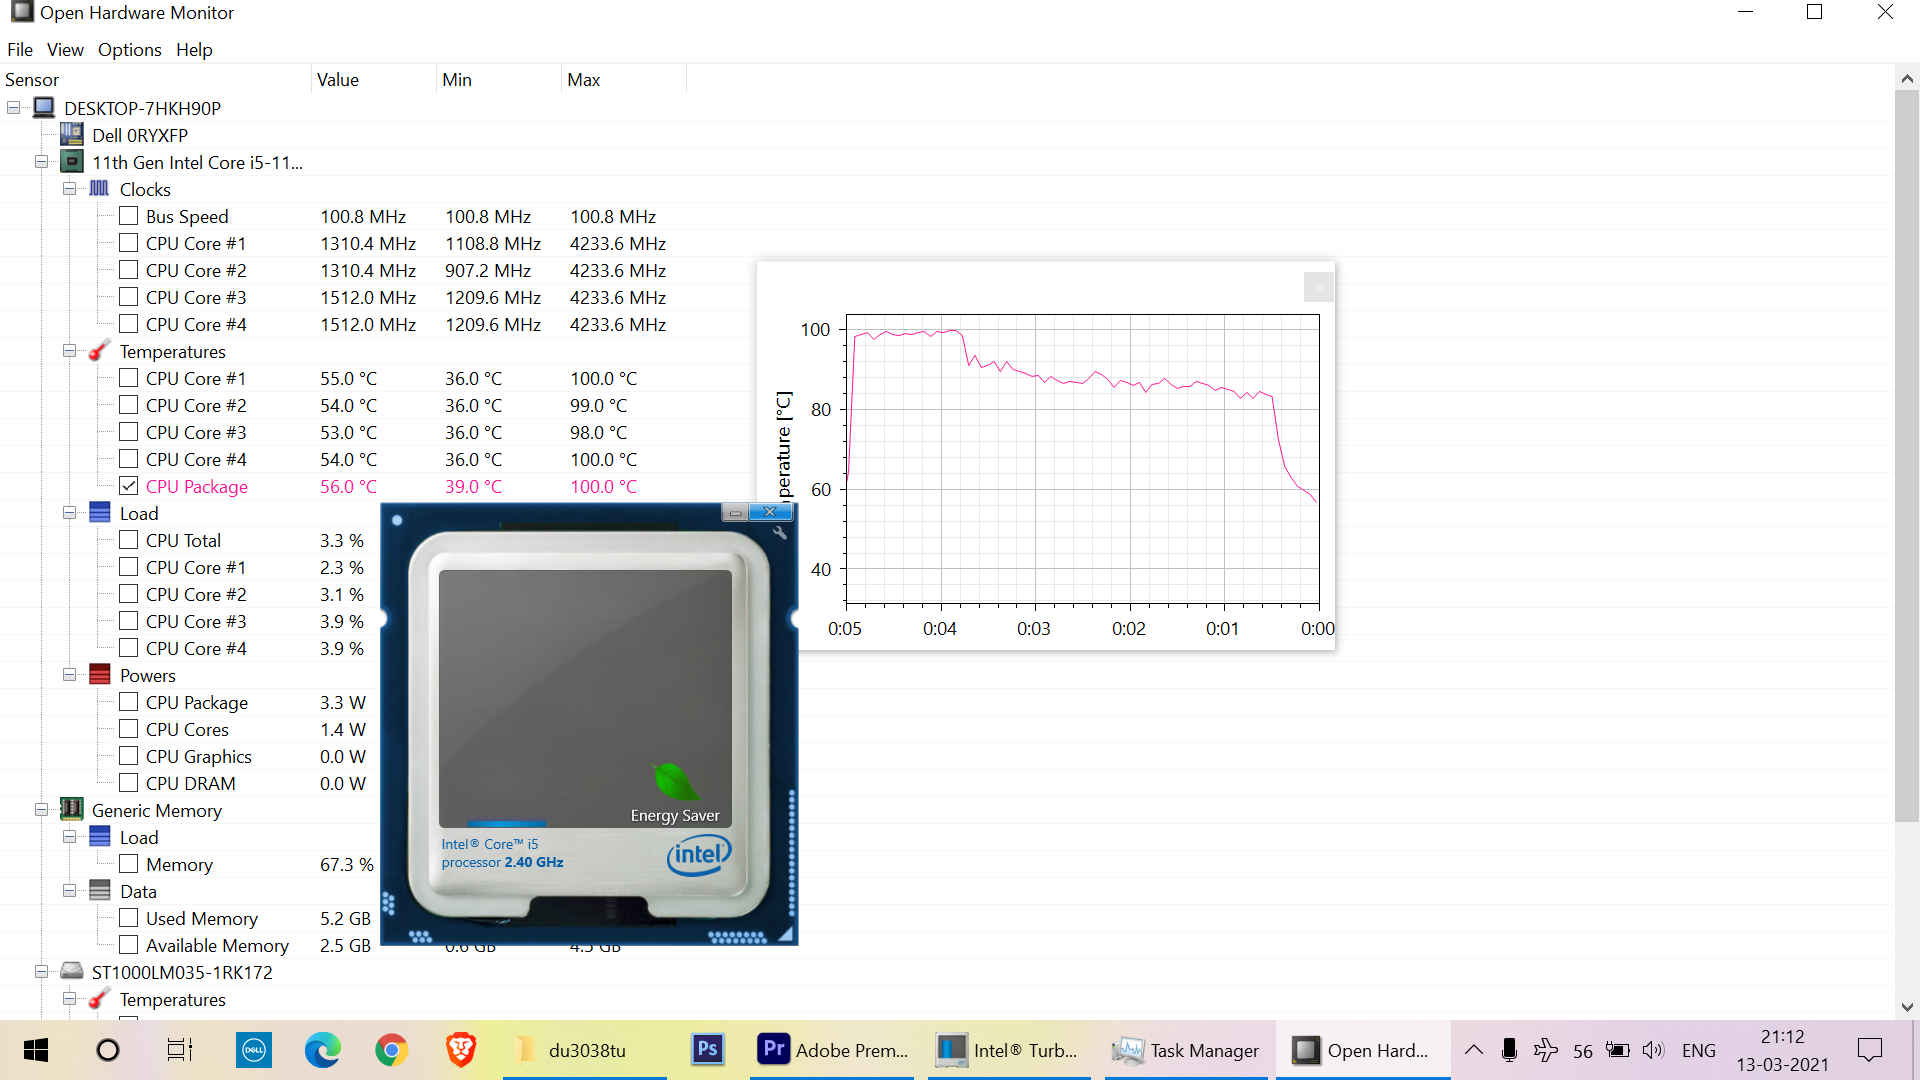Minimize the Turbo Boost gadget

tap(735, 512)
